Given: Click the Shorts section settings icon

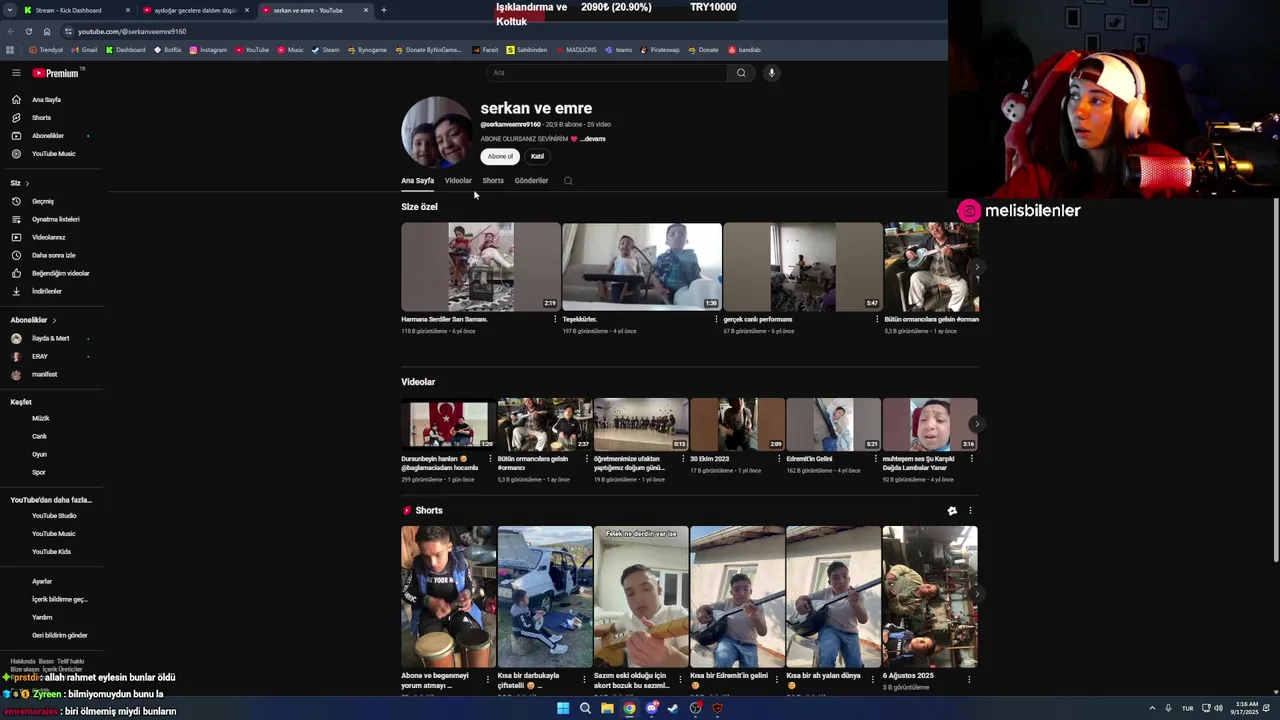Looking at the screenshot, I should (952, 511).
